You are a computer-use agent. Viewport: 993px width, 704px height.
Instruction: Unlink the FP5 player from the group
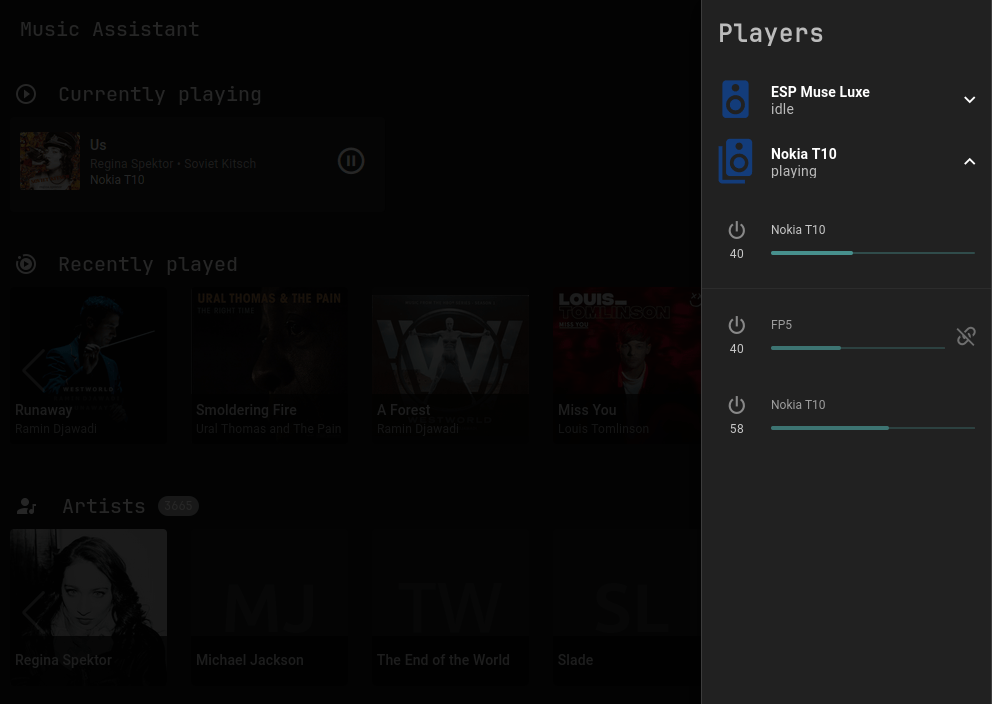[x=965, y=336]
